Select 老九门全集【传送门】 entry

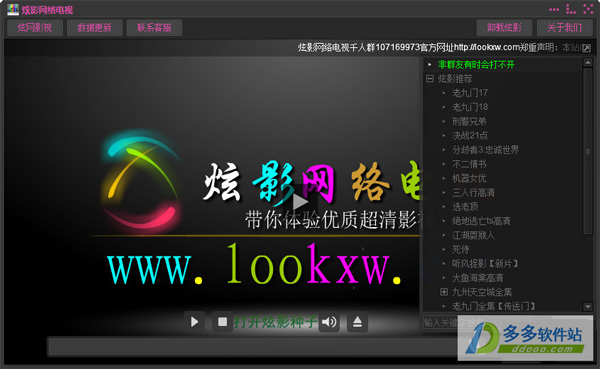tap(493, 306)
